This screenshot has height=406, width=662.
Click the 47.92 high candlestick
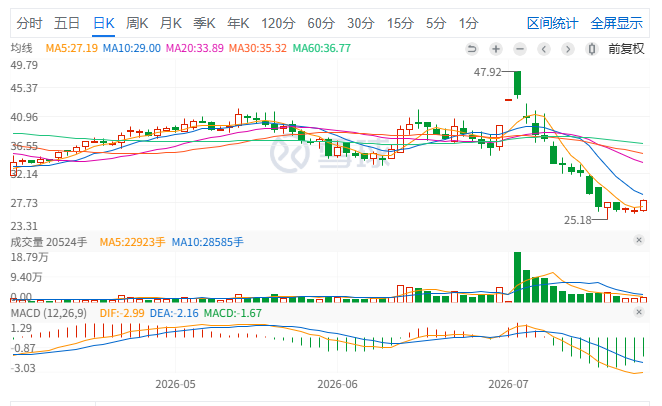tap(517, 84)
